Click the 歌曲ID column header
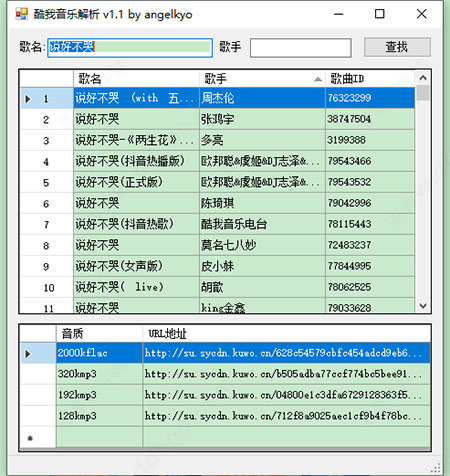 370,79
